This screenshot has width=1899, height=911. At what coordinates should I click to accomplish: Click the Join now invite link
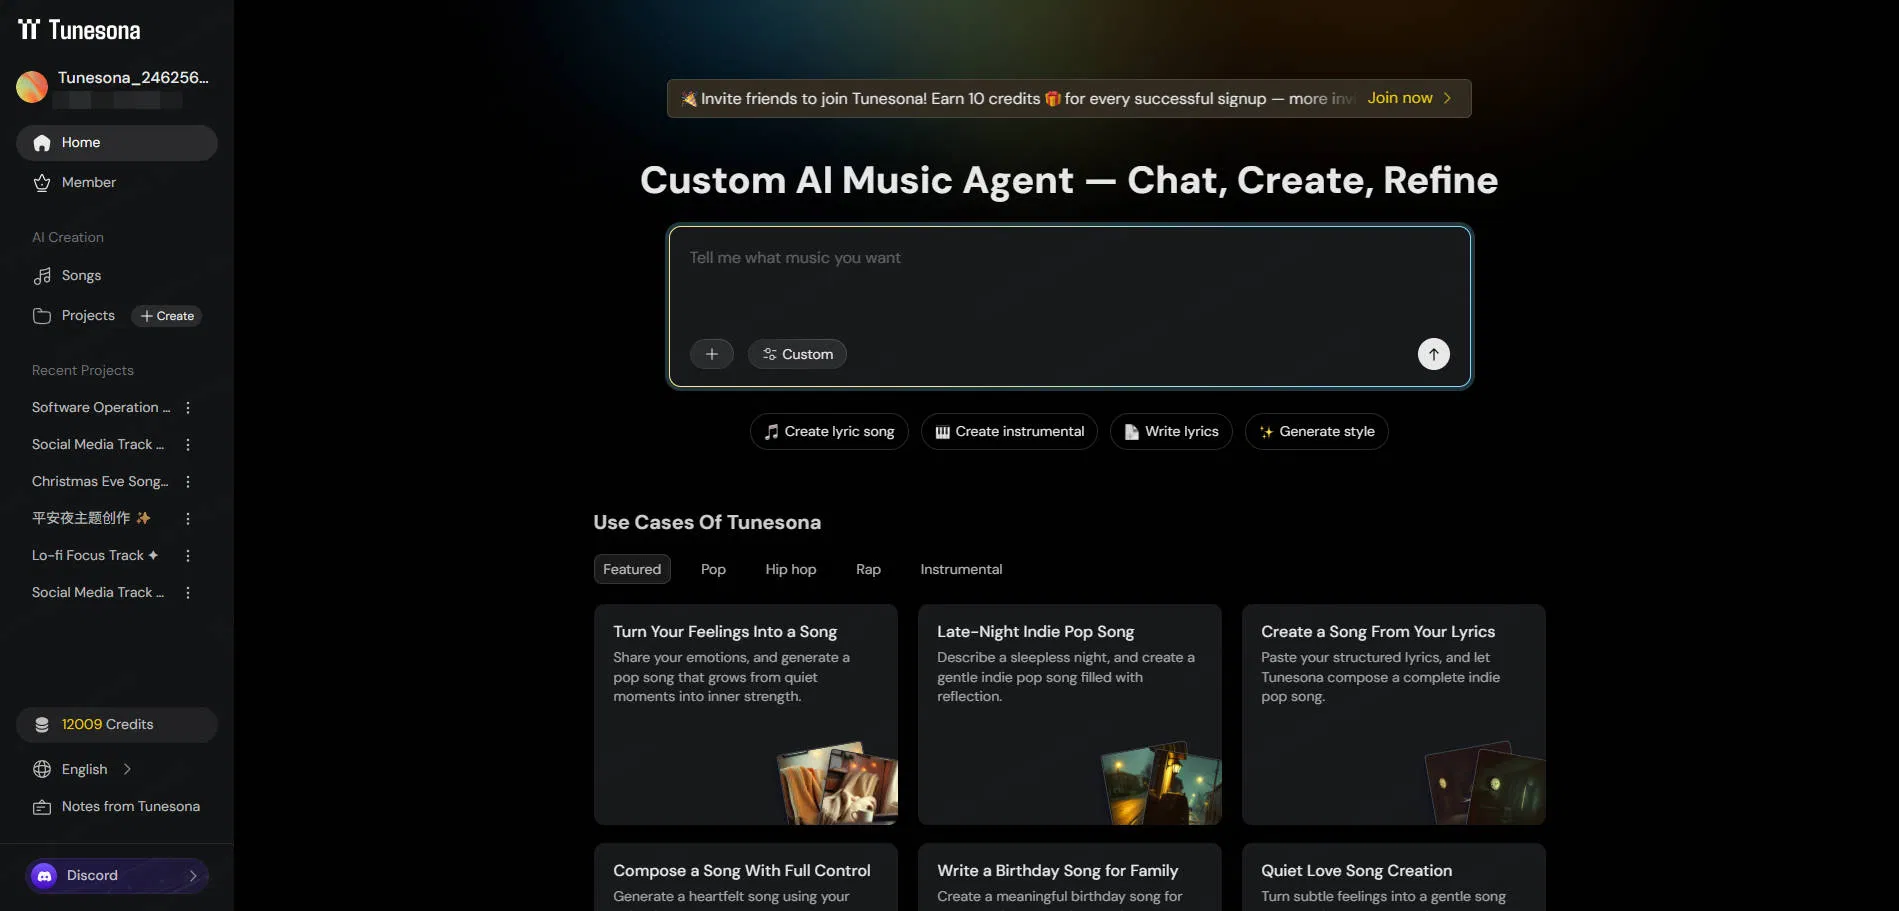click(x=1398, y=98)
